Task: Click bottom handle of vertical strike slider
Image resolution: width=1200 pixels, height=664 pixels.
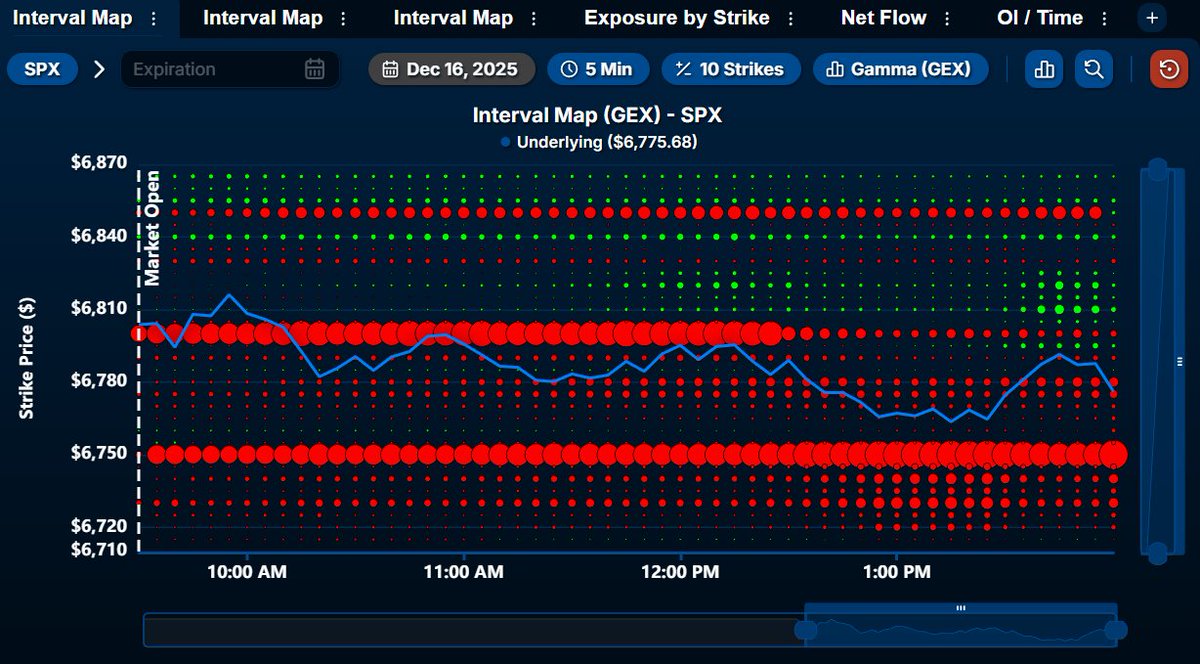Action: 1157,552
